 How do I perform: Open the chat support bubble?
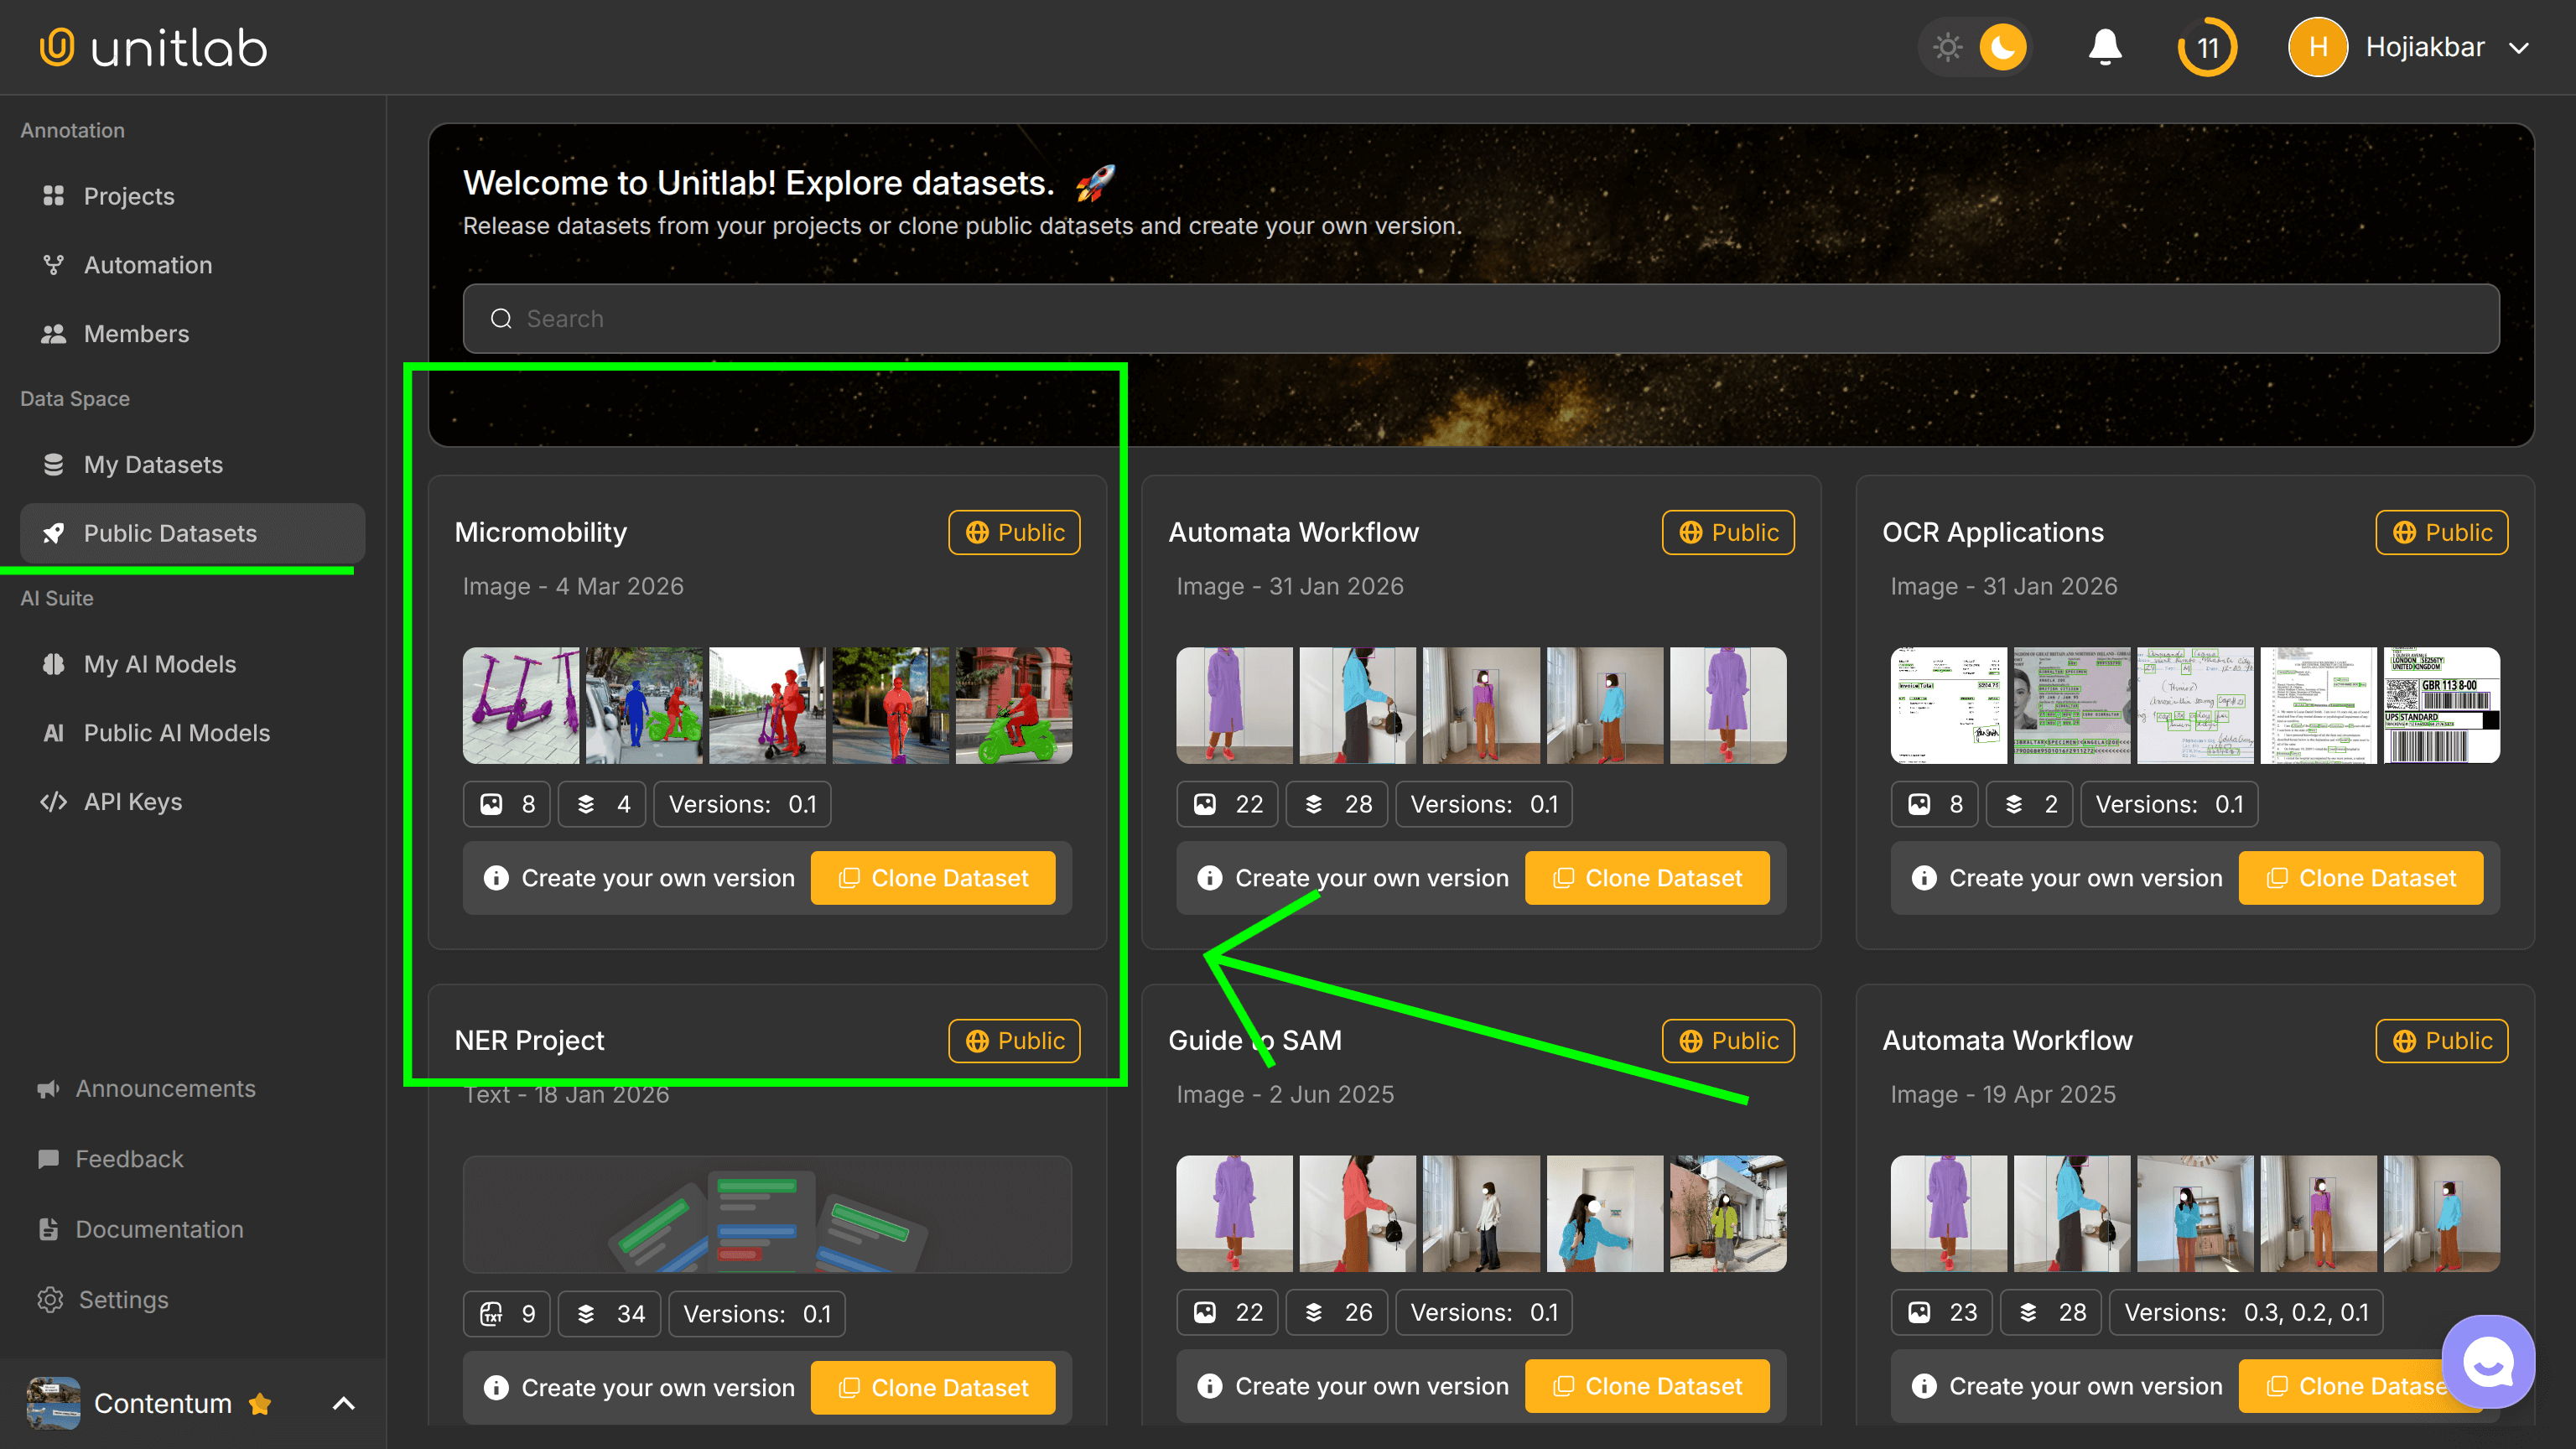click(x=2487, y=1361)
